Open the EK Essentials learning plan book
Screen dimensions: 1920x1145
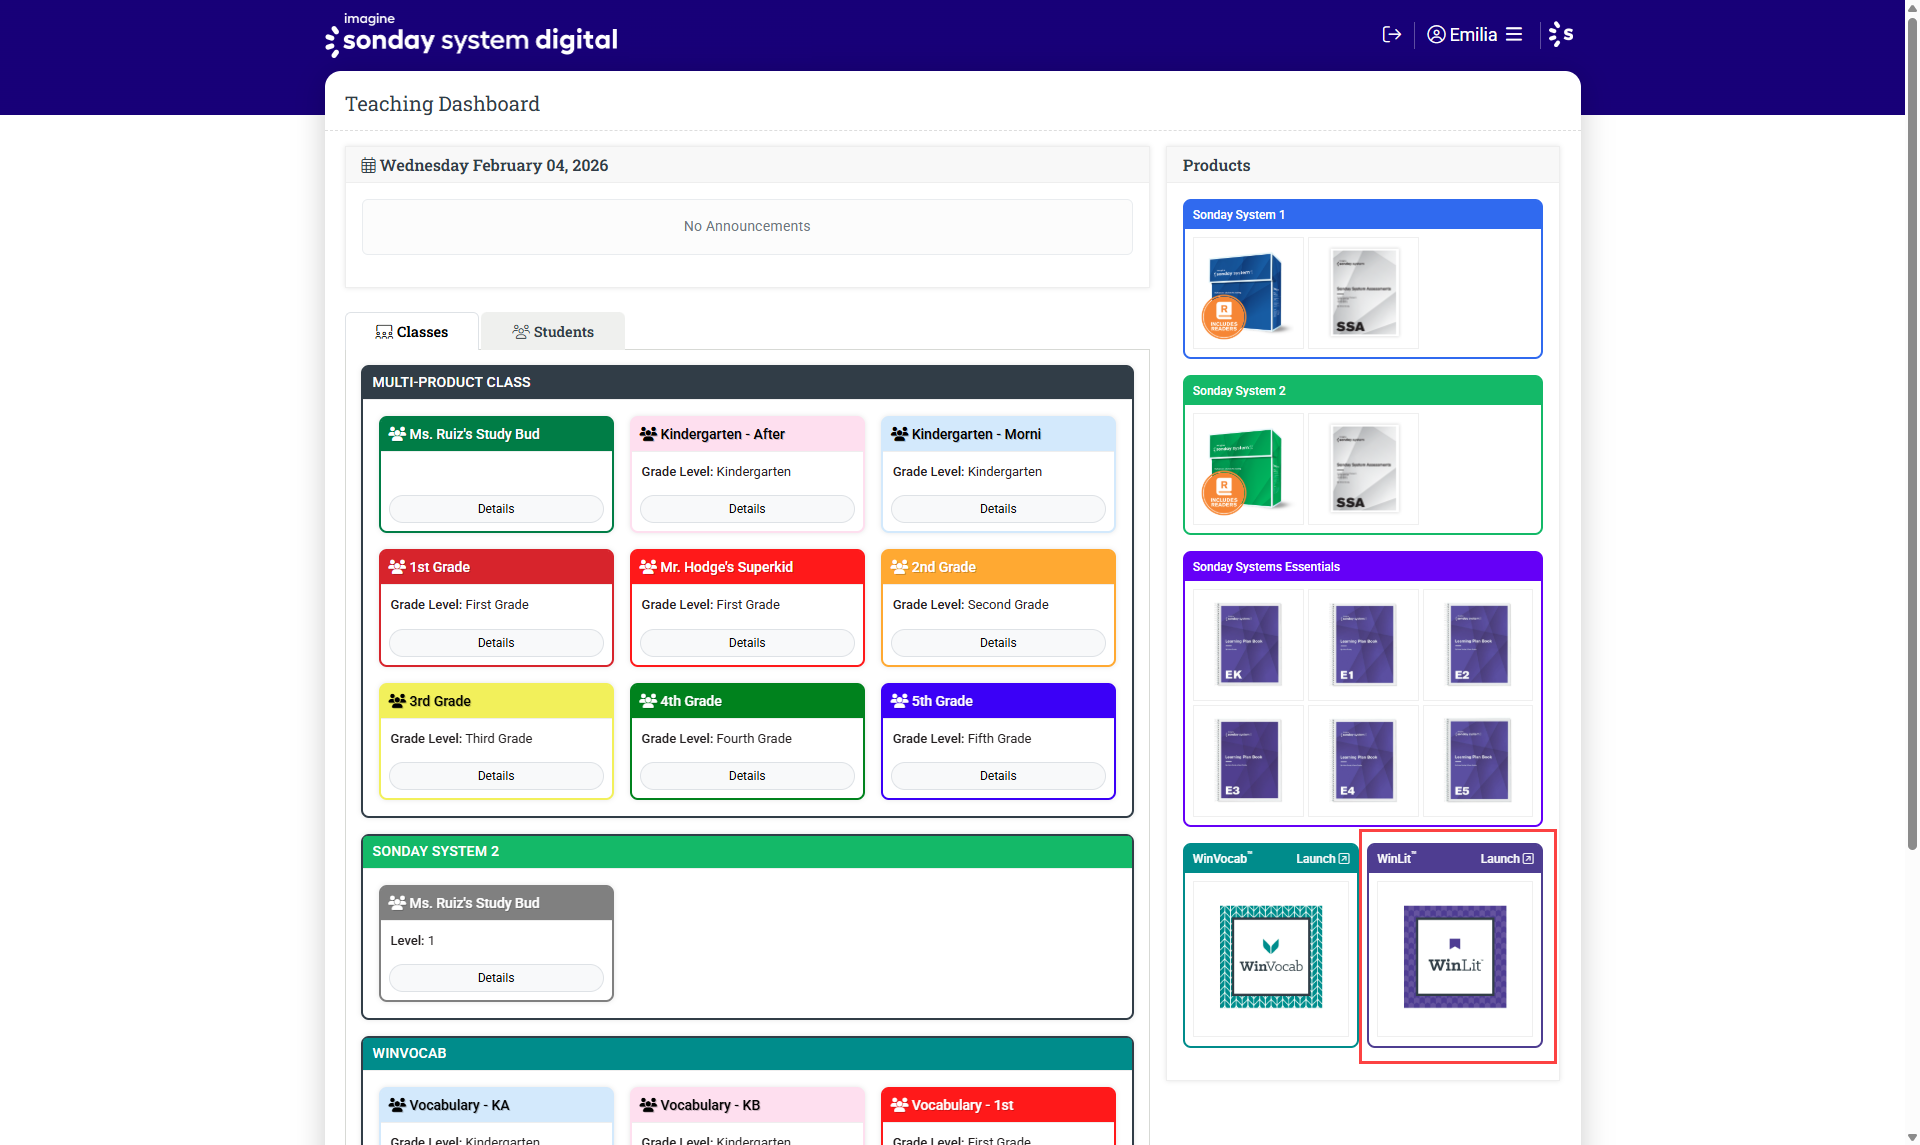pos(1248,645)
